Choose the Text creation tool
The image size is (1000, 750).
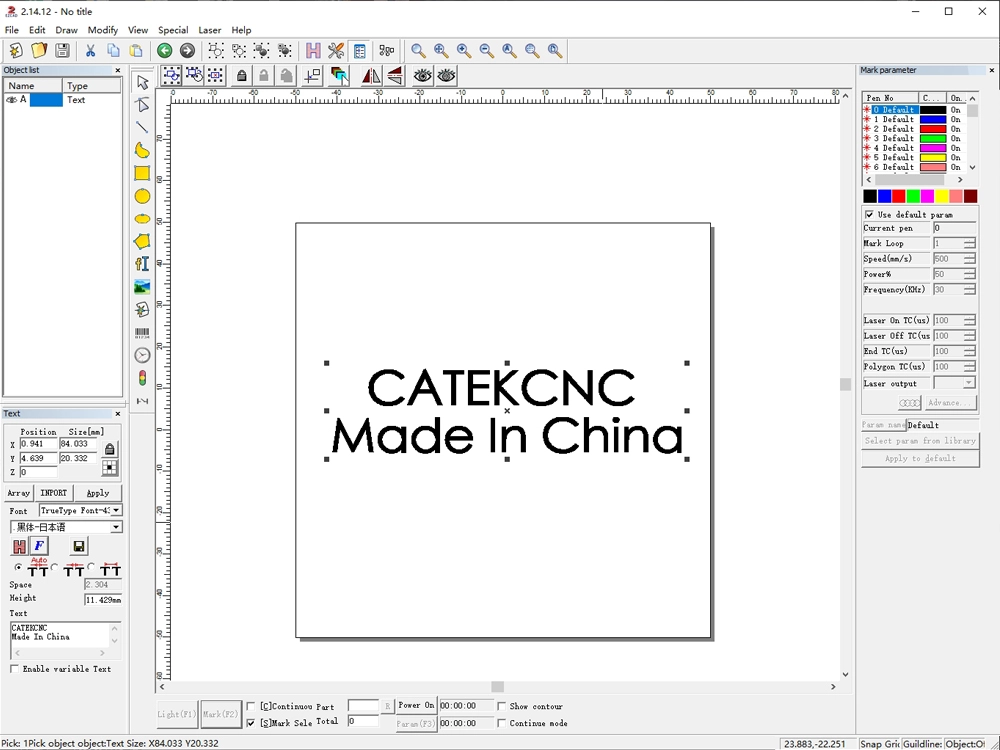tap(141, 264)
